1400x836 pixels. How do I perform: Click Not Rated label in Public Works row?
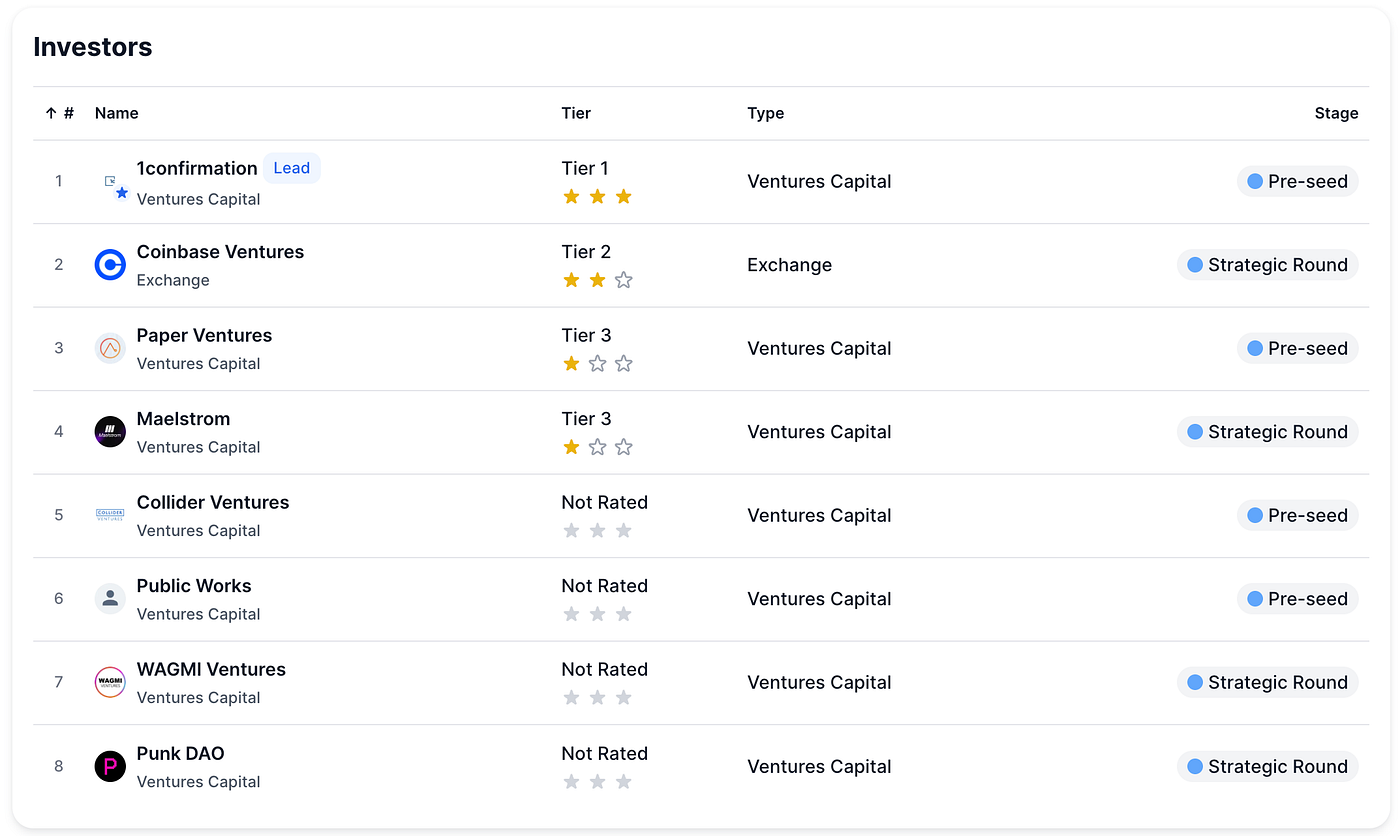(x=605, y=586)
